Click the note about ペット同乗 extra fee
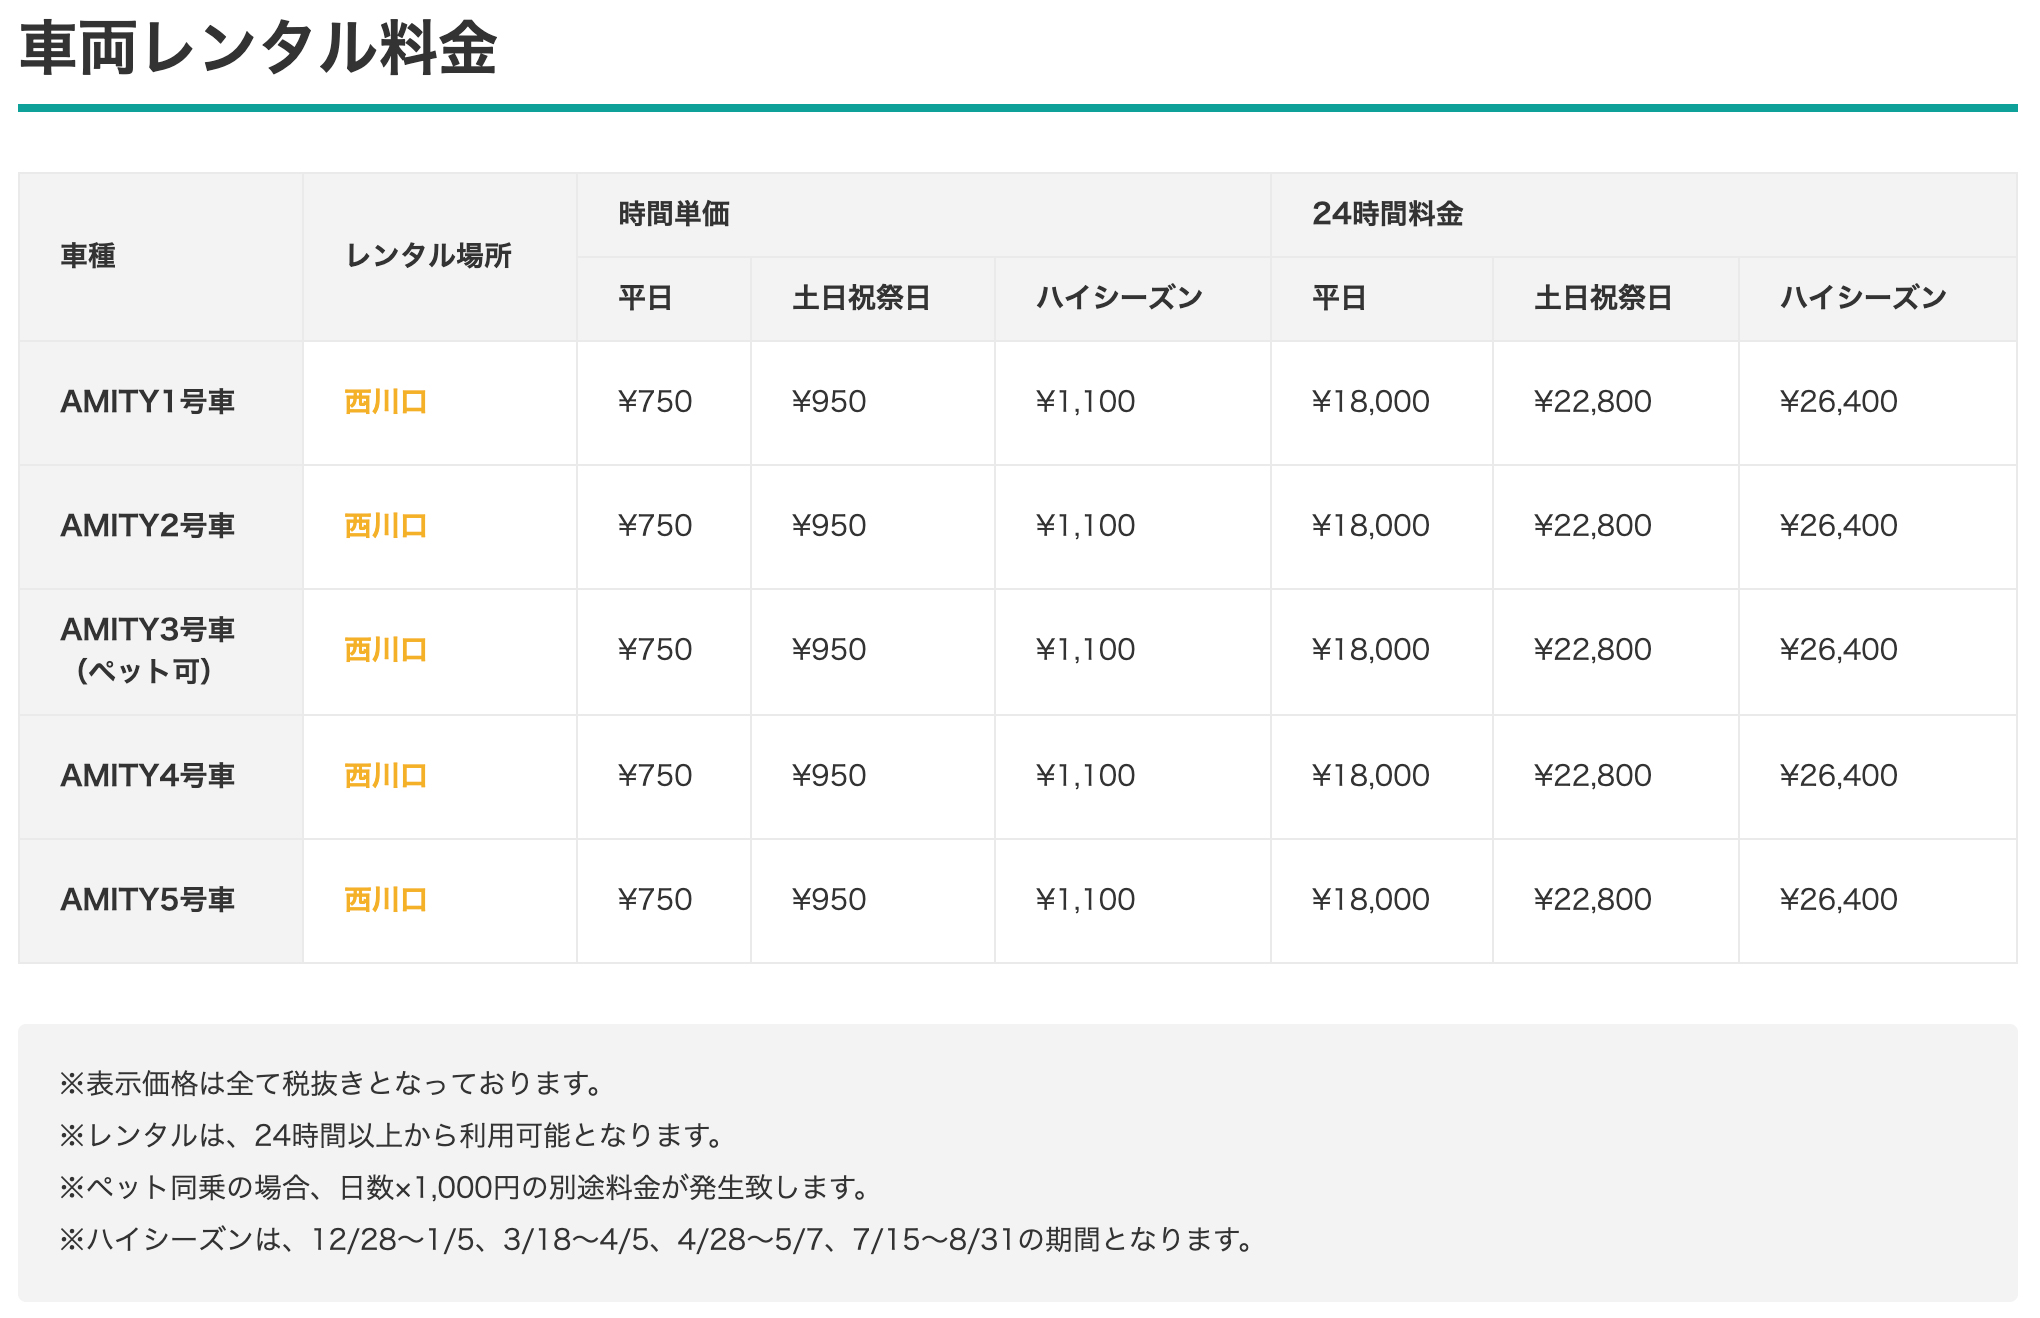2040x1318 pixels. coord(465,1188)
